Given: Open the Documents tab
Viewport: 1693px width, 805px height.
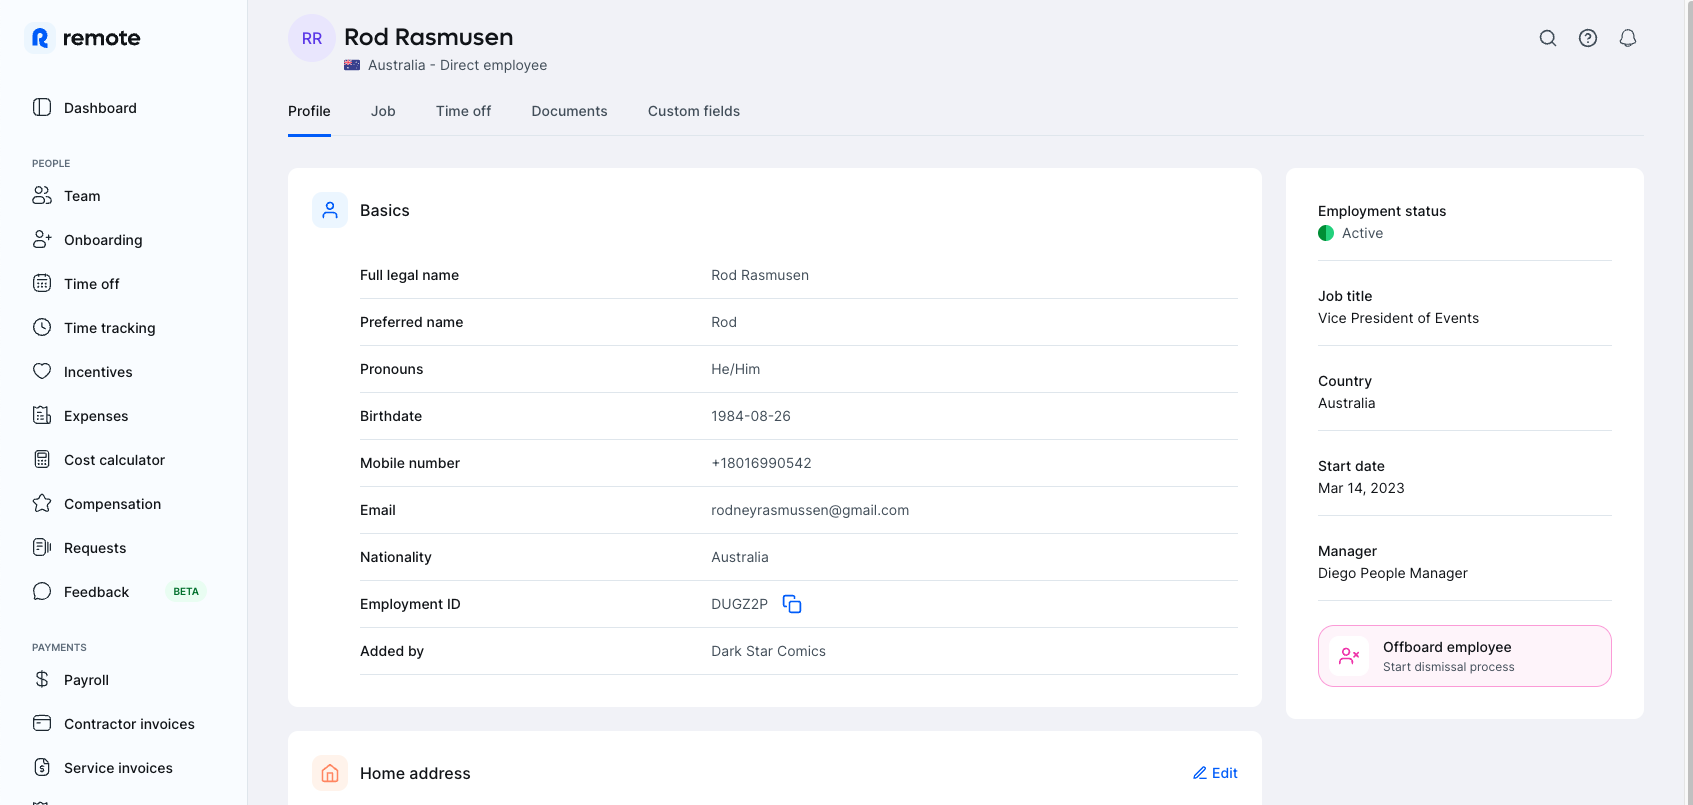Looking at the screenshot, I should 569,111.
